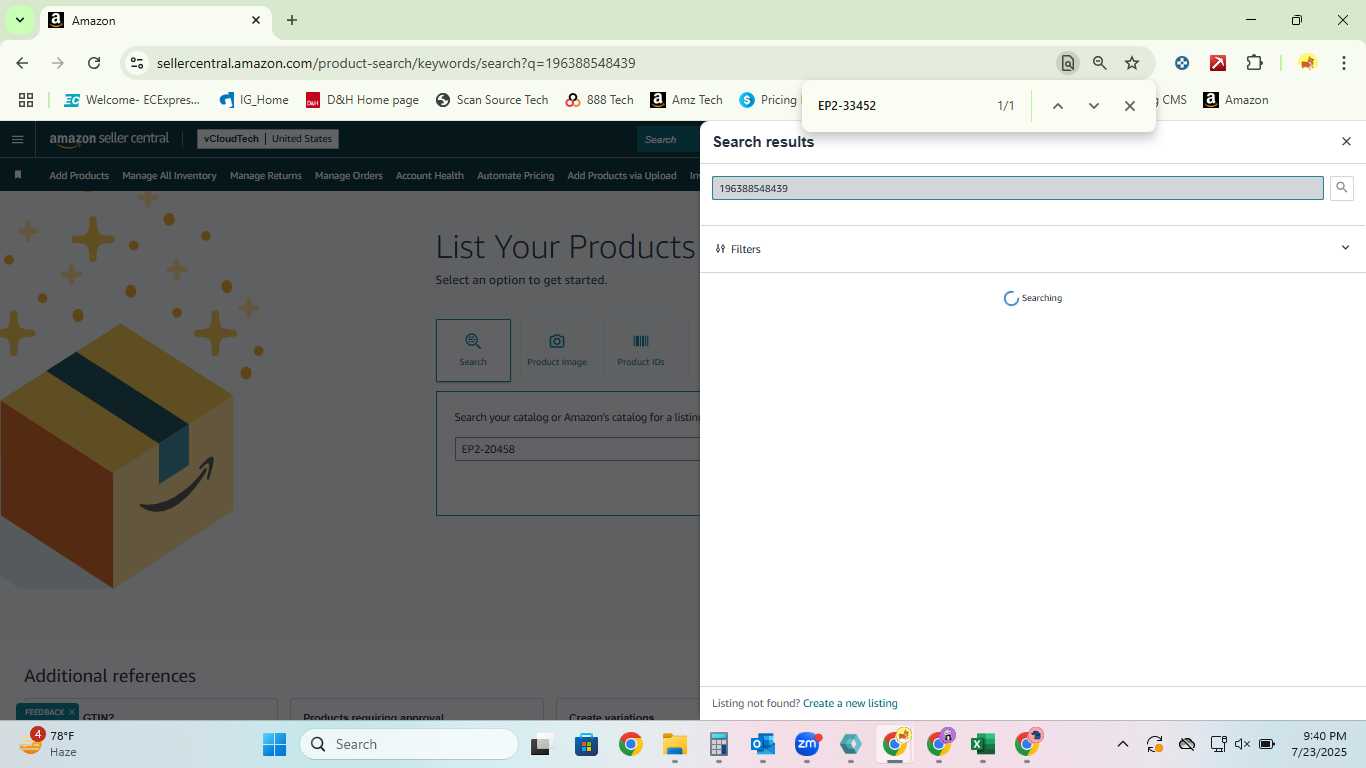Click the find-in-page icon in address bar

(1068, 63)
